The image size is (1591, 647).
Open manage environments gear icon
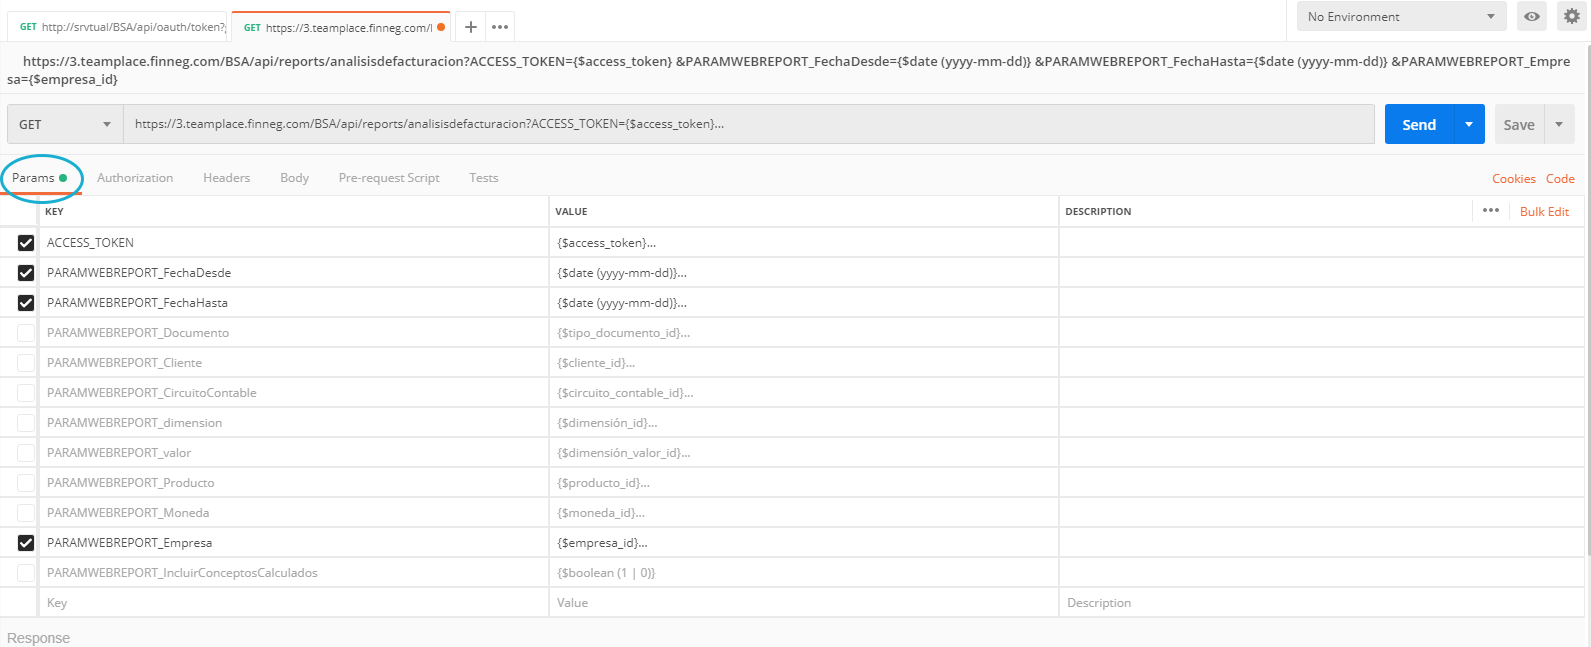[1572, 16]
